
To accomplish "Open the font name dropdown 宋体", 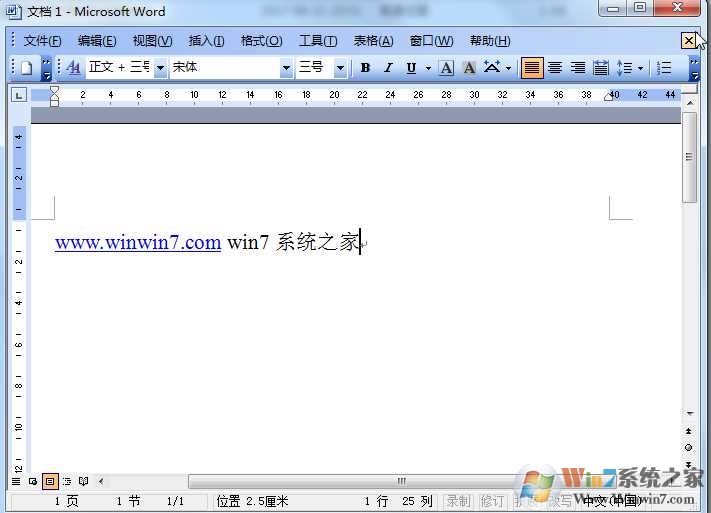I will [286, 68].
